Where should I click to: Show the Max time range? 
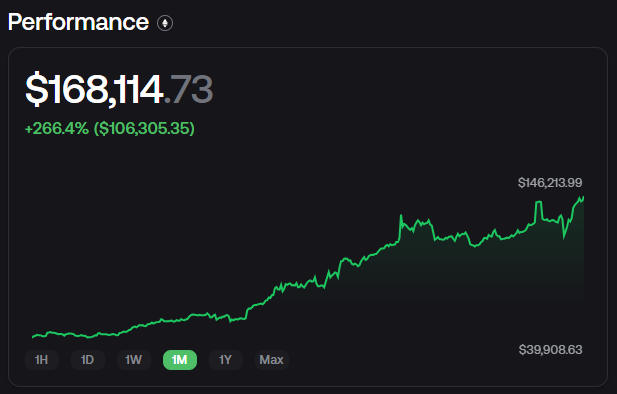(x=272, y=360)
